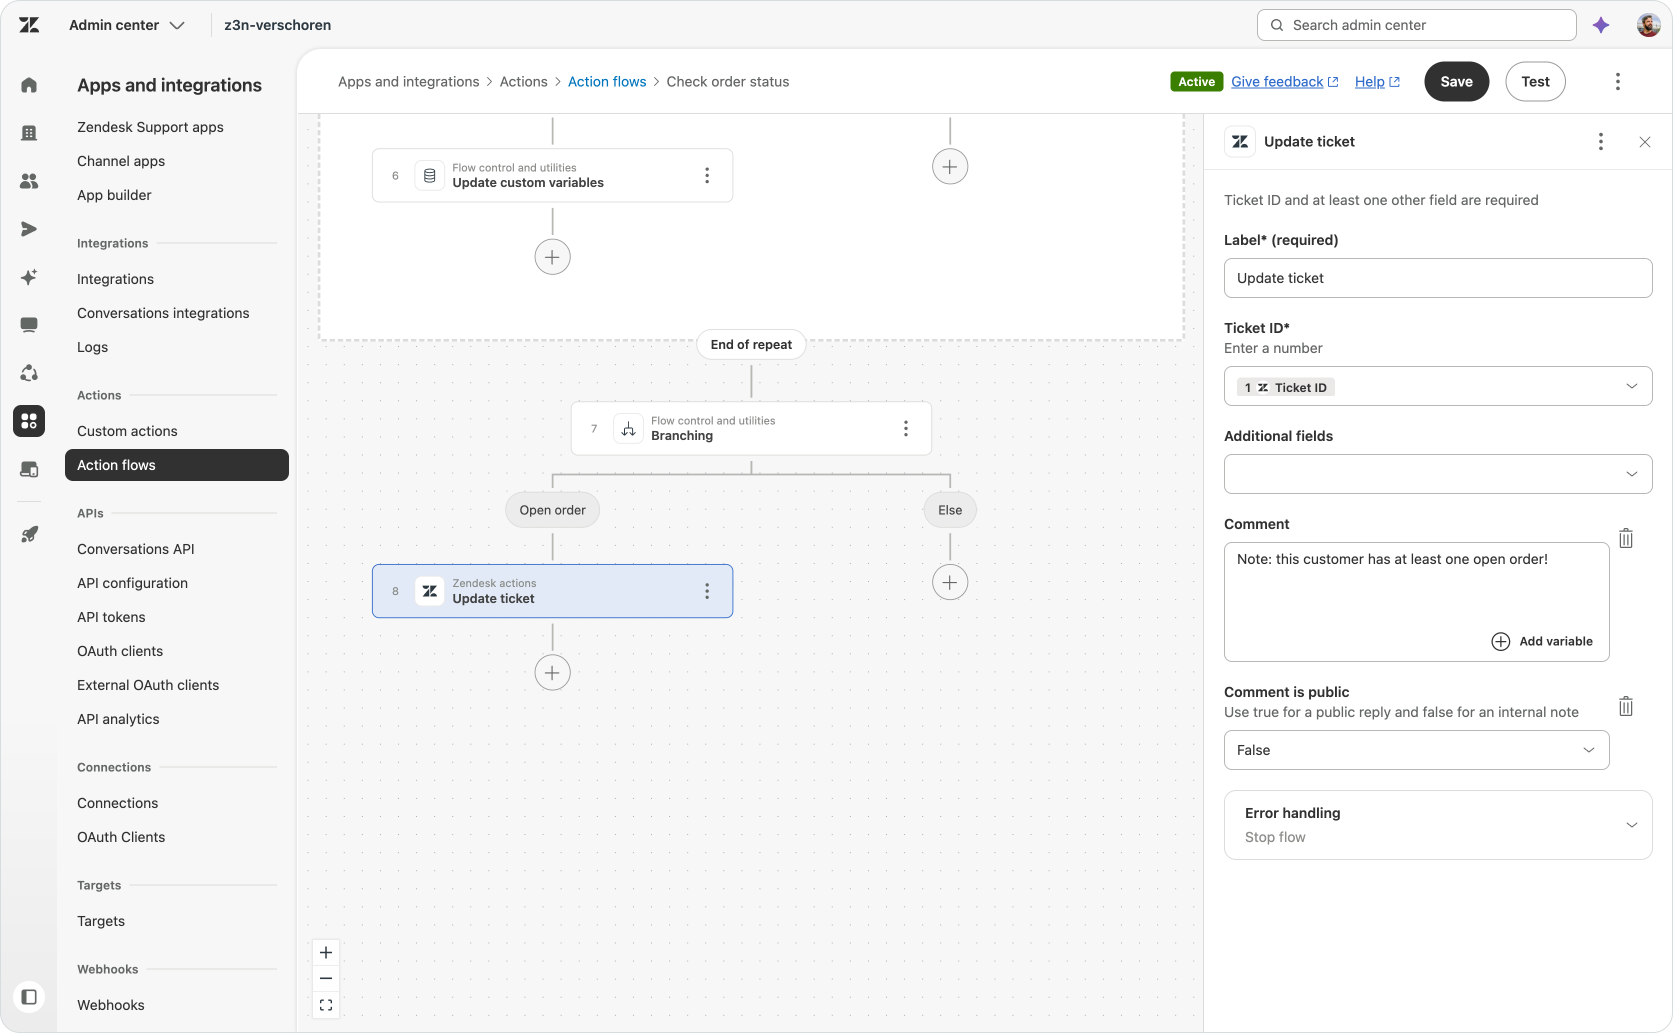Open the Objects and rules icon in rail
Screen dimensions: 1673x1033
(x=29, y=373)
